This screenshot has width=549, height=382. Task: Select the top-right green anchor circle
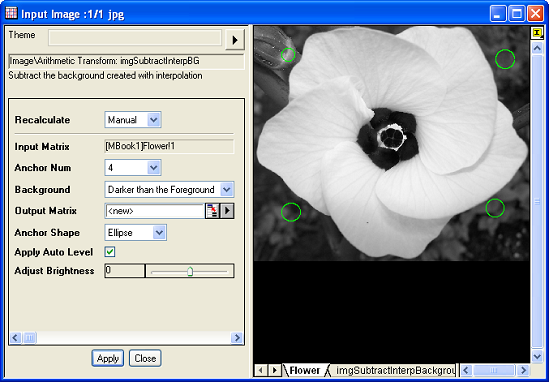click(505, 59)
